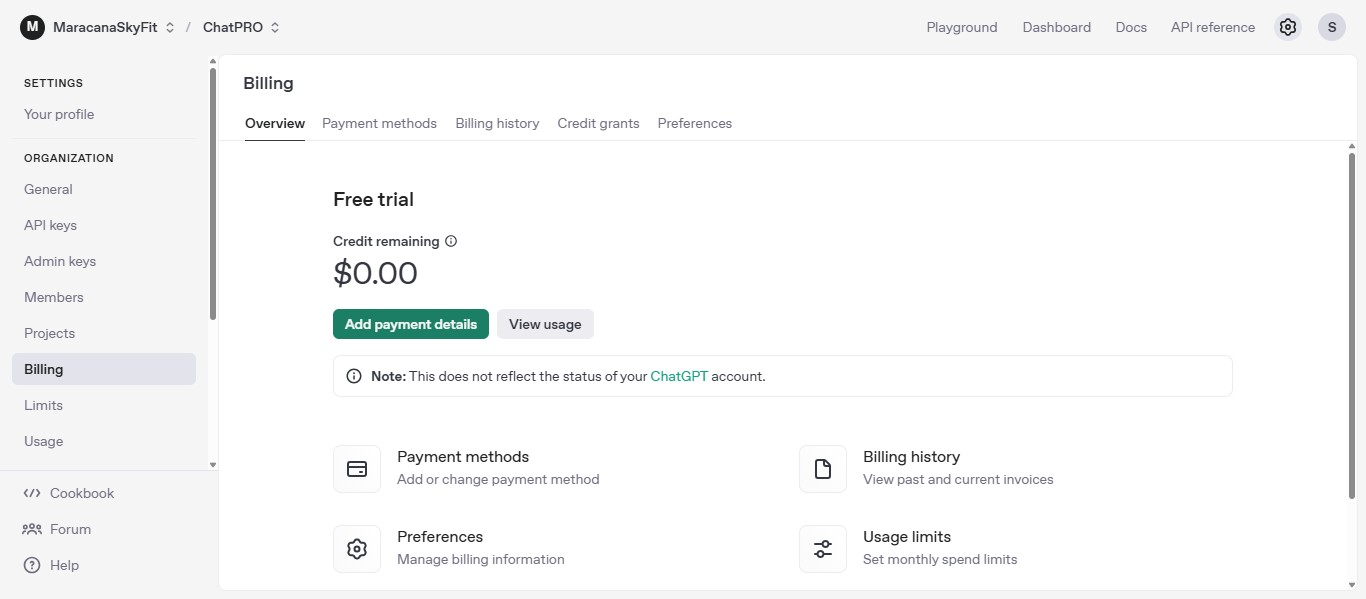
Task: Click the sidebar scroll down arrow
Action: click(212, 464)
